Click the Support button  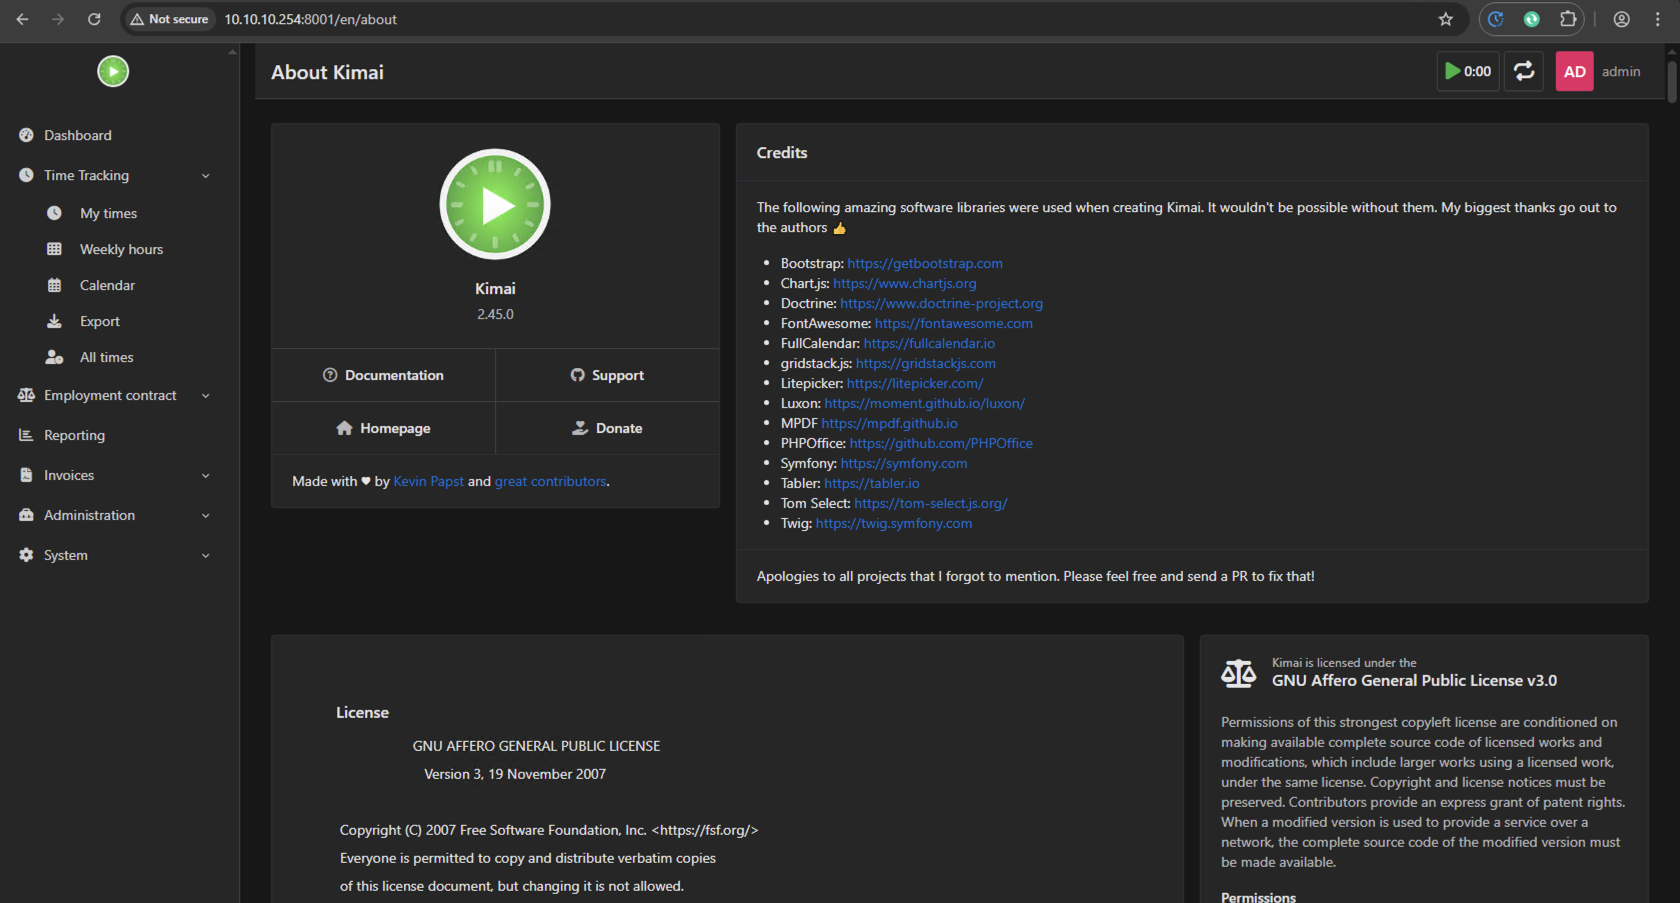click(x=607, y=375)
